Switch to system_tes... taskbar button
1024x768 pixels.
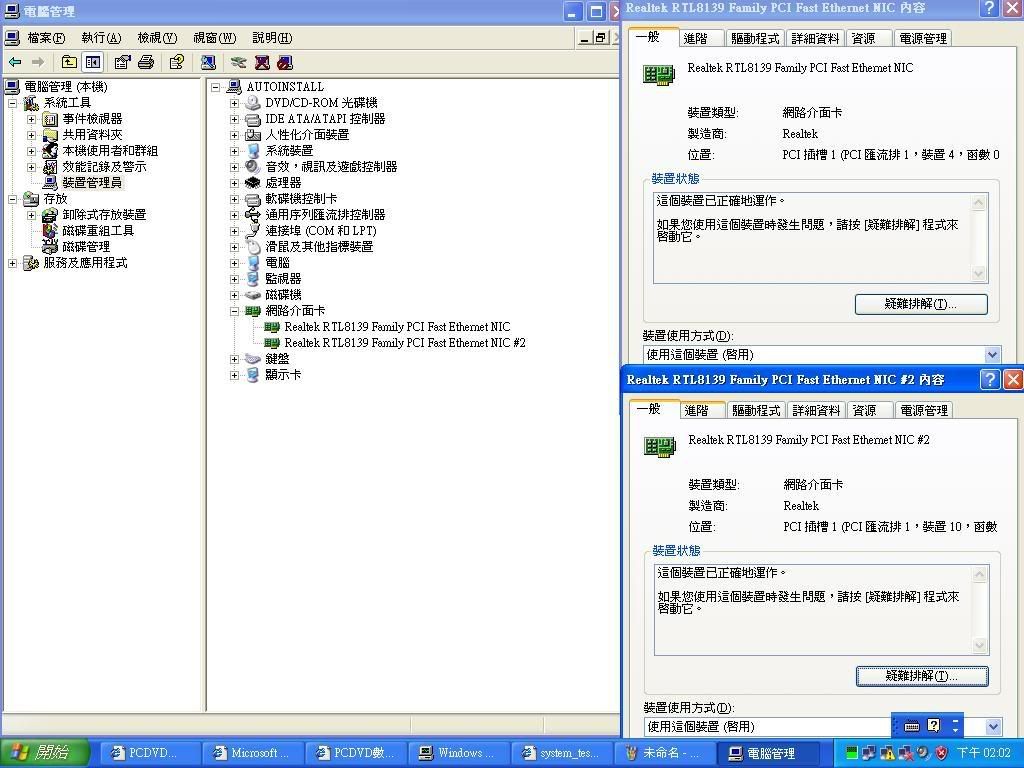pyautogui.click(x=561, y=753)
